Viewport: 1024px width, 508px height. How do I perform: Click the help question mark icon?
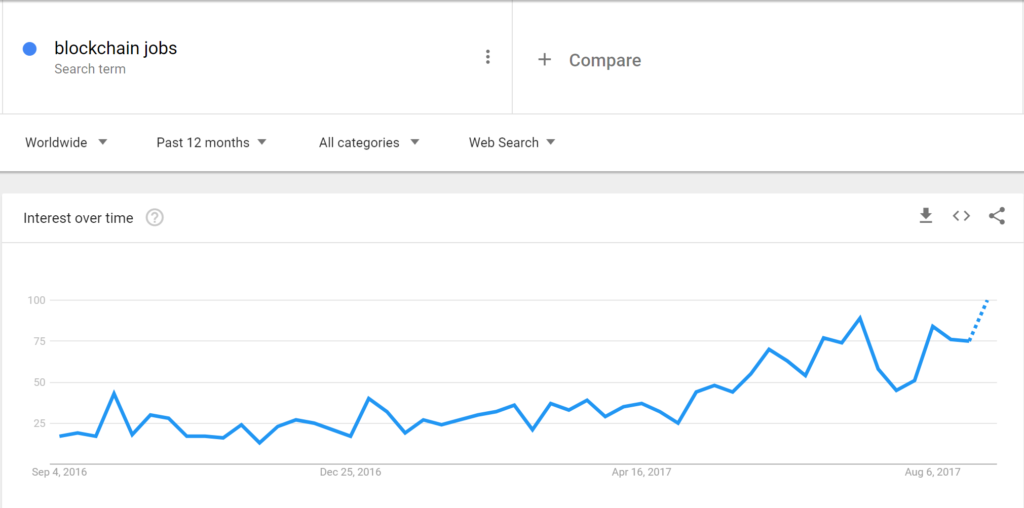click(x=154, y=217)
